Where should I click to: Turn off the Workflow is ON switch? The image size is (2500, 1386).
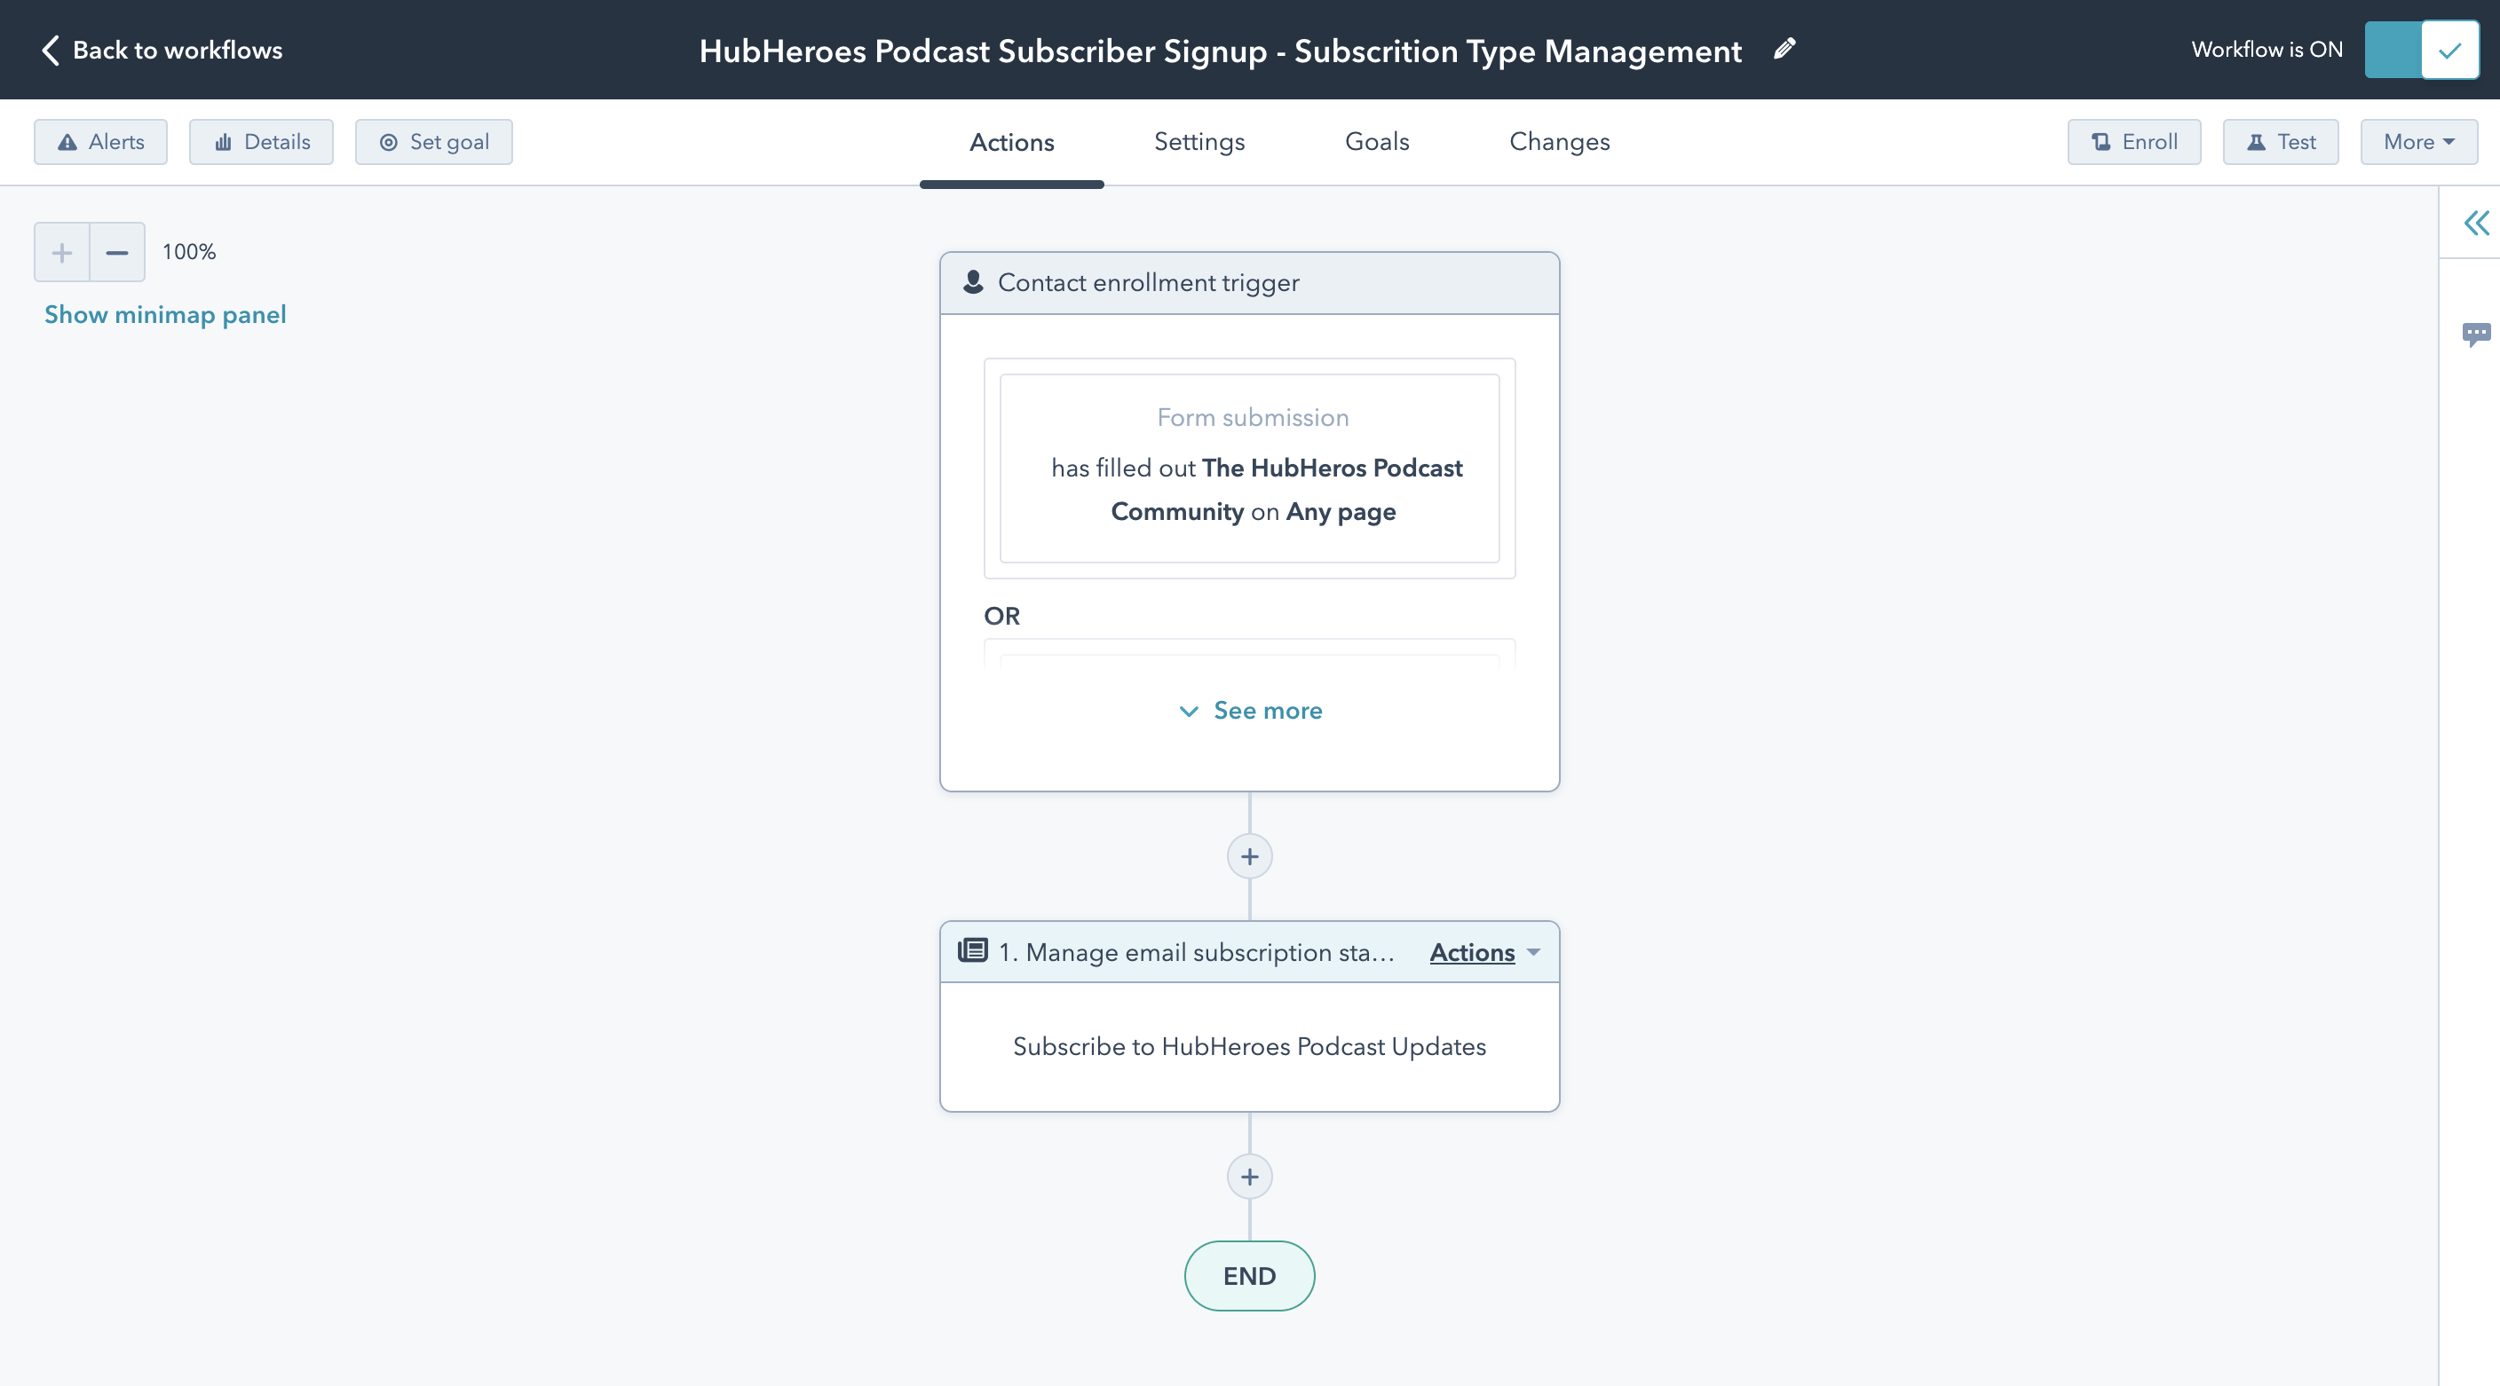[x=2421, y=49]
